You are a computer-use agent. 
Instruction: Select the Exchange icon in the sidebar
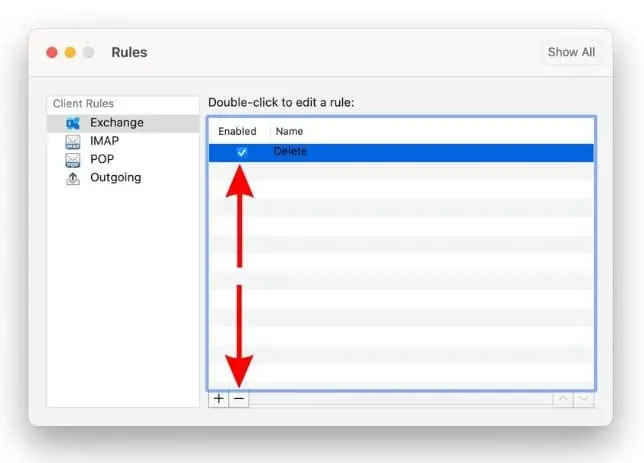click(x=72, y=123)
